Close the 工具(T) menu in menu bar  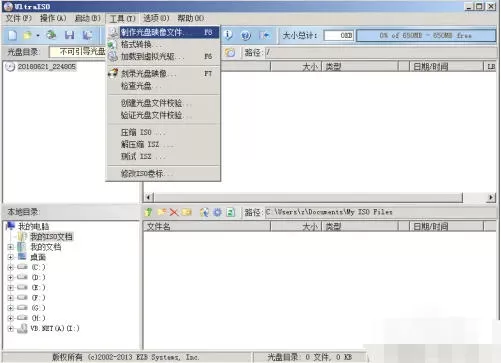click(x=122, y=19)
